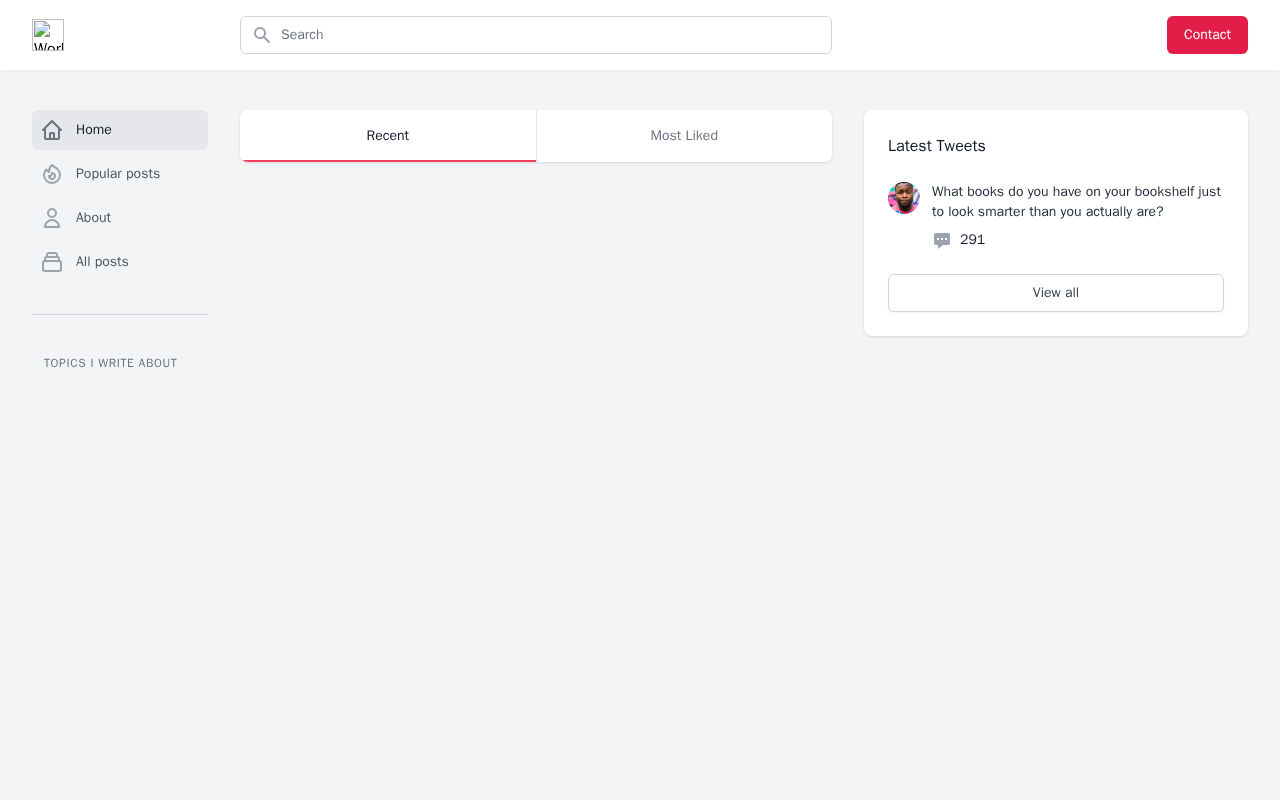Focus the Search input field
The image size is (1280, 800).
point(550,35)
